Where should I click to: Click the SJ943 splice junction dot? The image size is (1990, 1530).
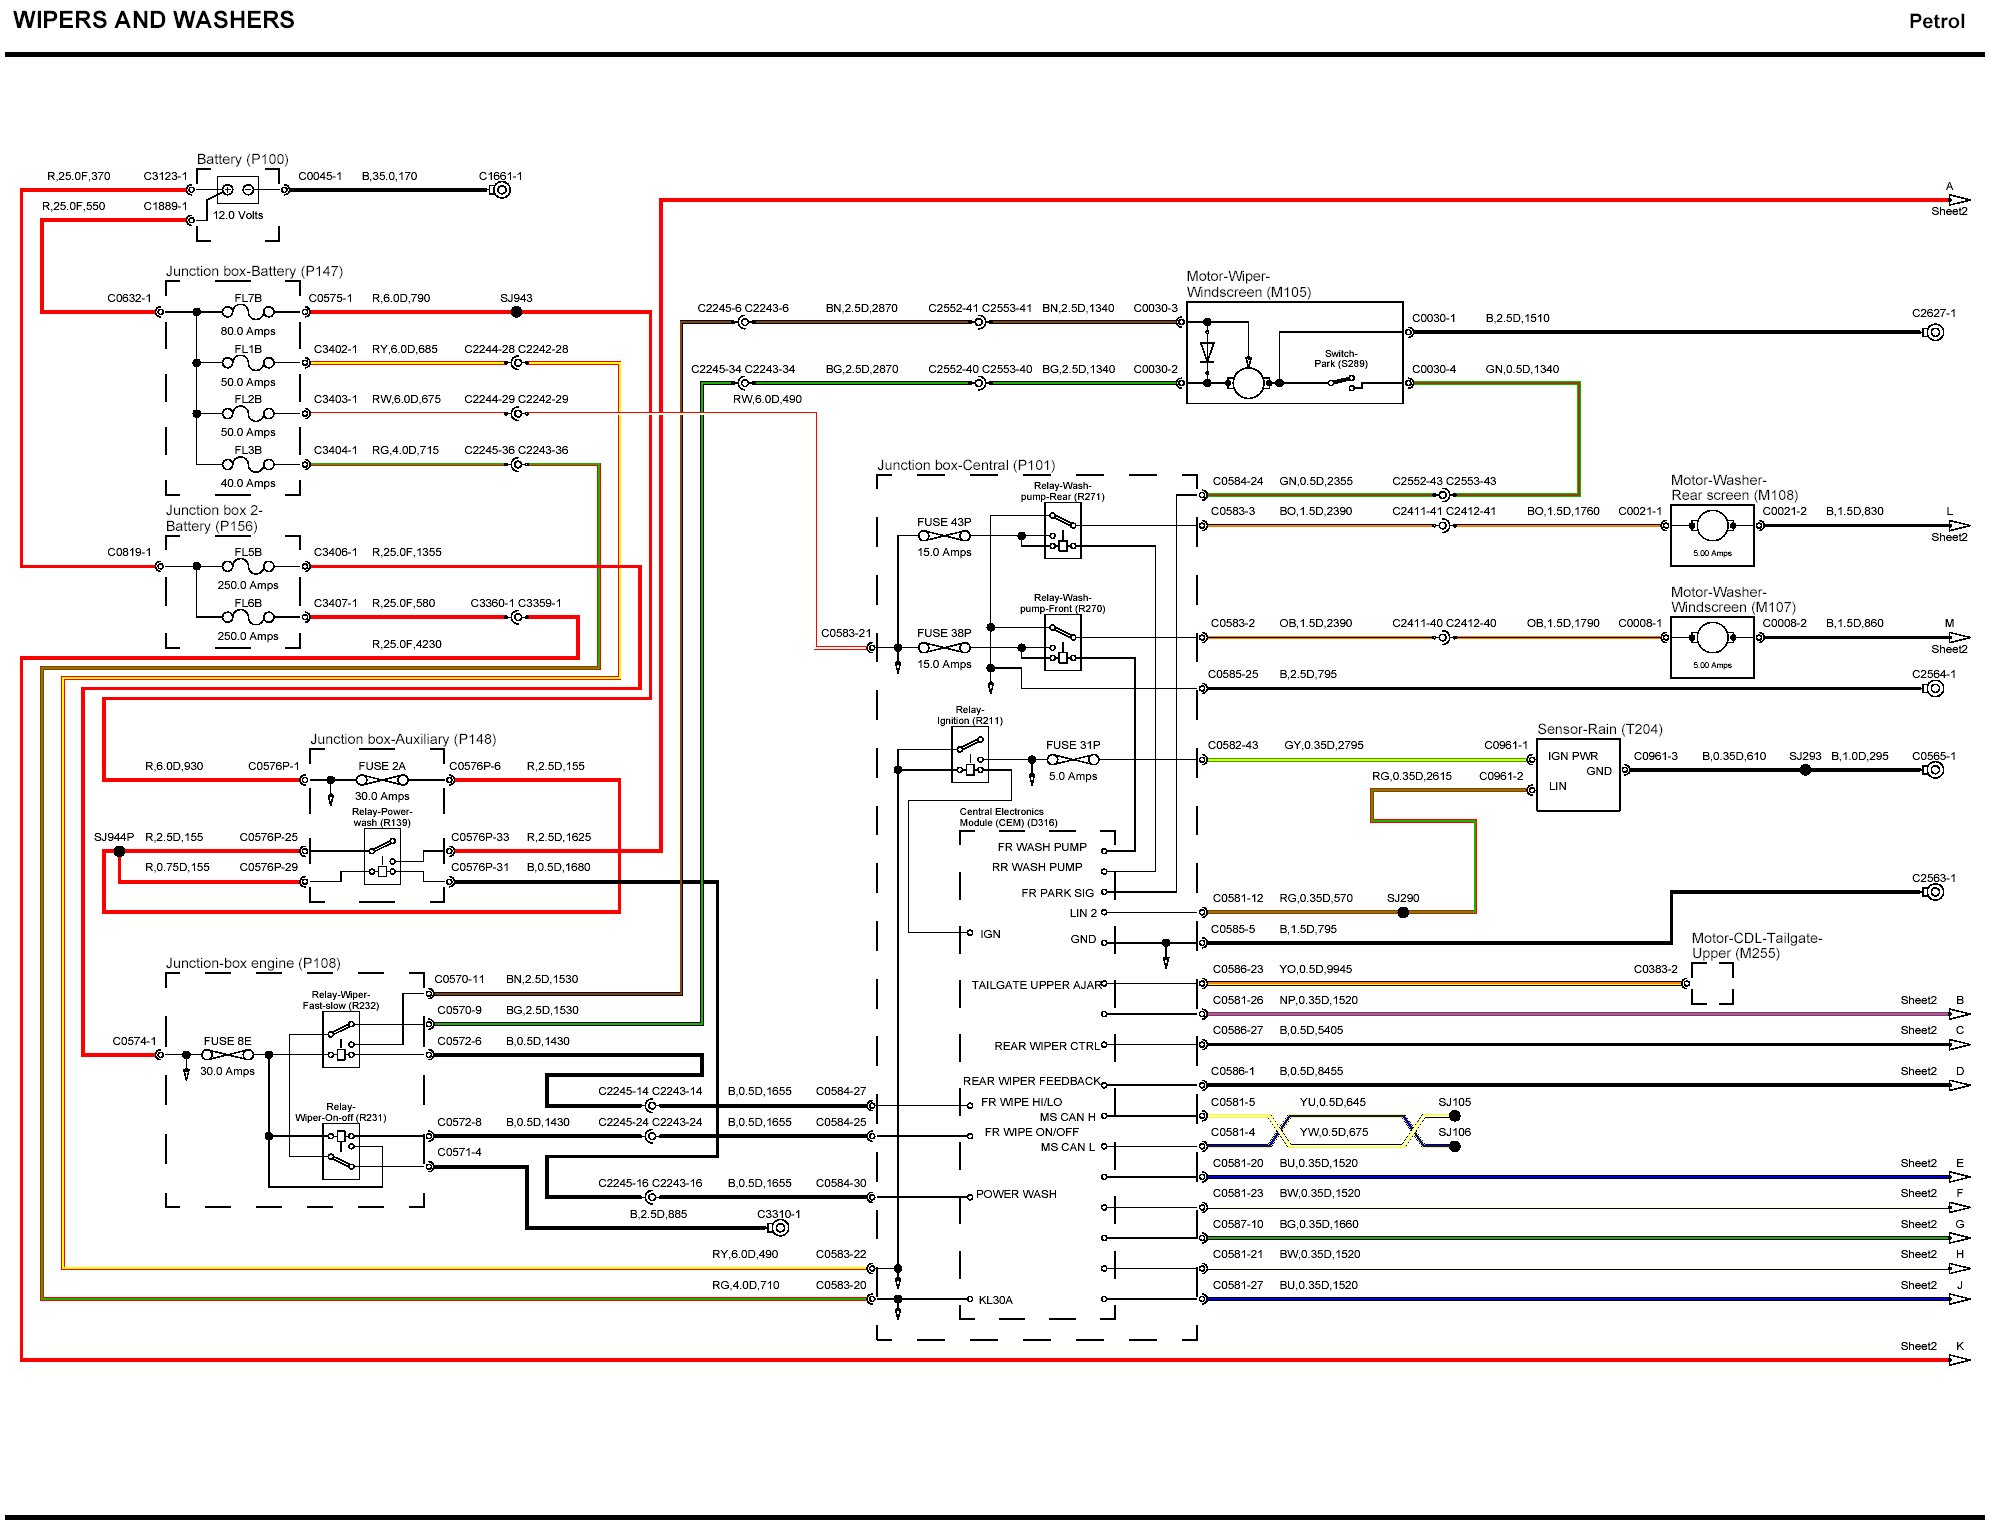tap(516, 312)
